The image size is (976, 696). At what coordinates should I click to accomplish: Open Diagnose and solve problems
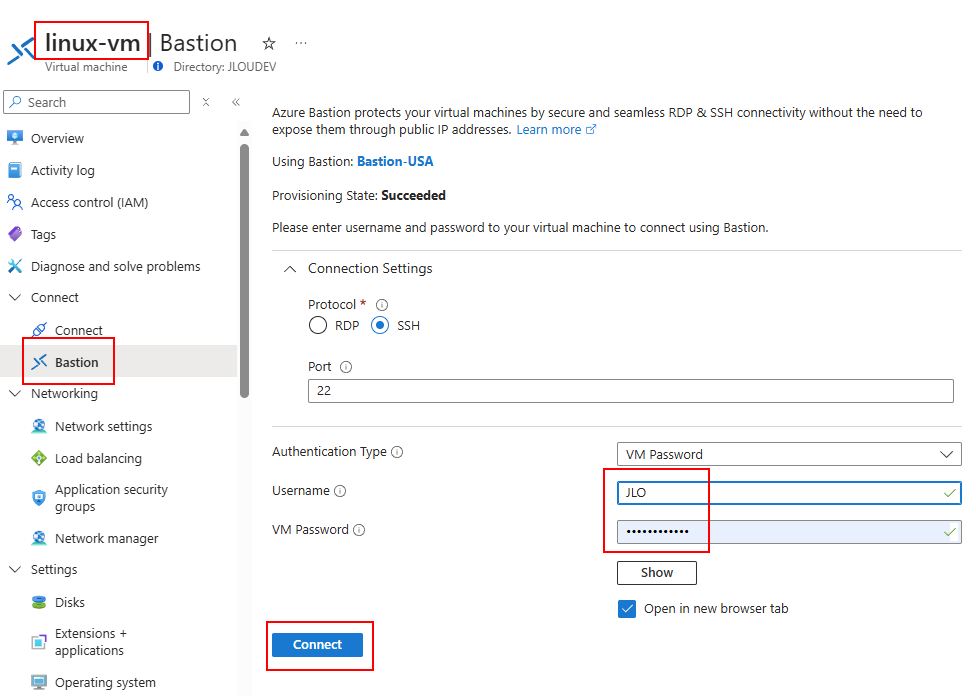click(x=116, y=266)
